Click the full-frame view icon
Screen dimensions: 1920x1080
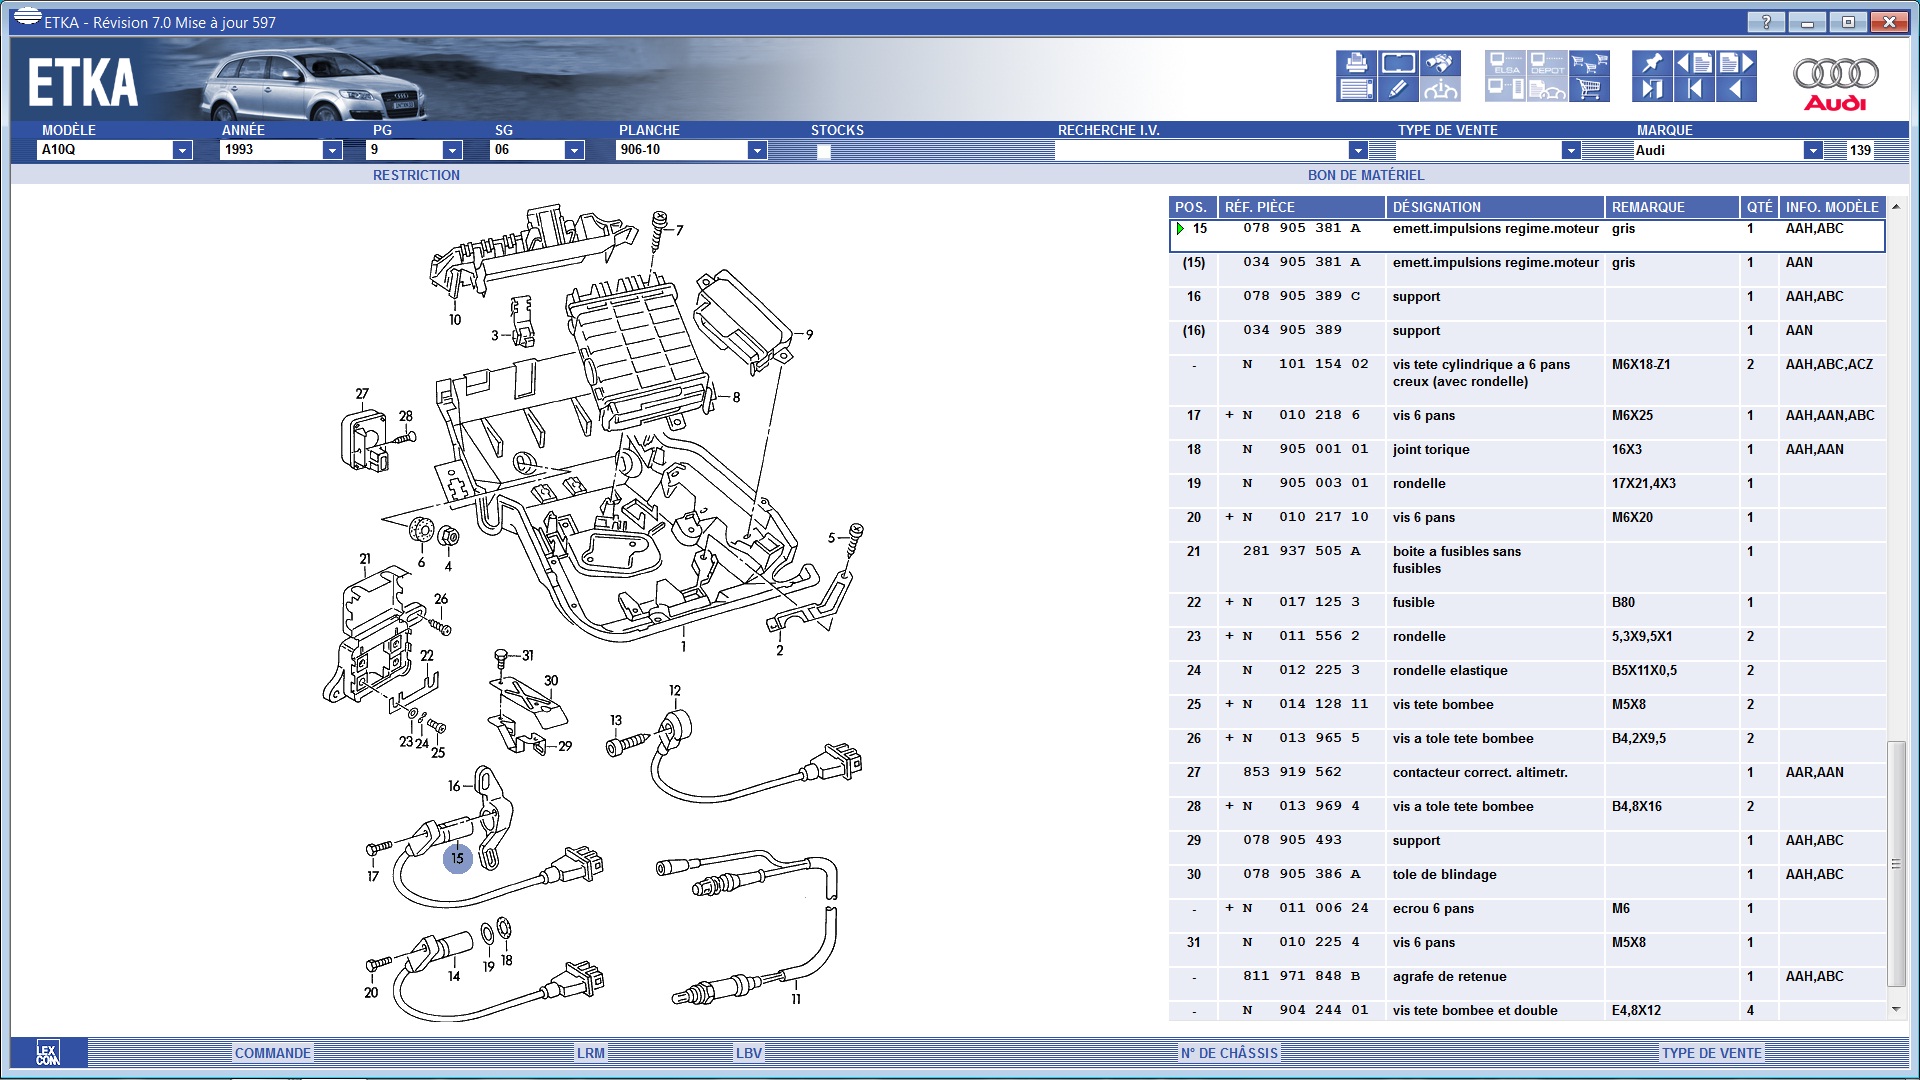click(x=1398, y=63)
